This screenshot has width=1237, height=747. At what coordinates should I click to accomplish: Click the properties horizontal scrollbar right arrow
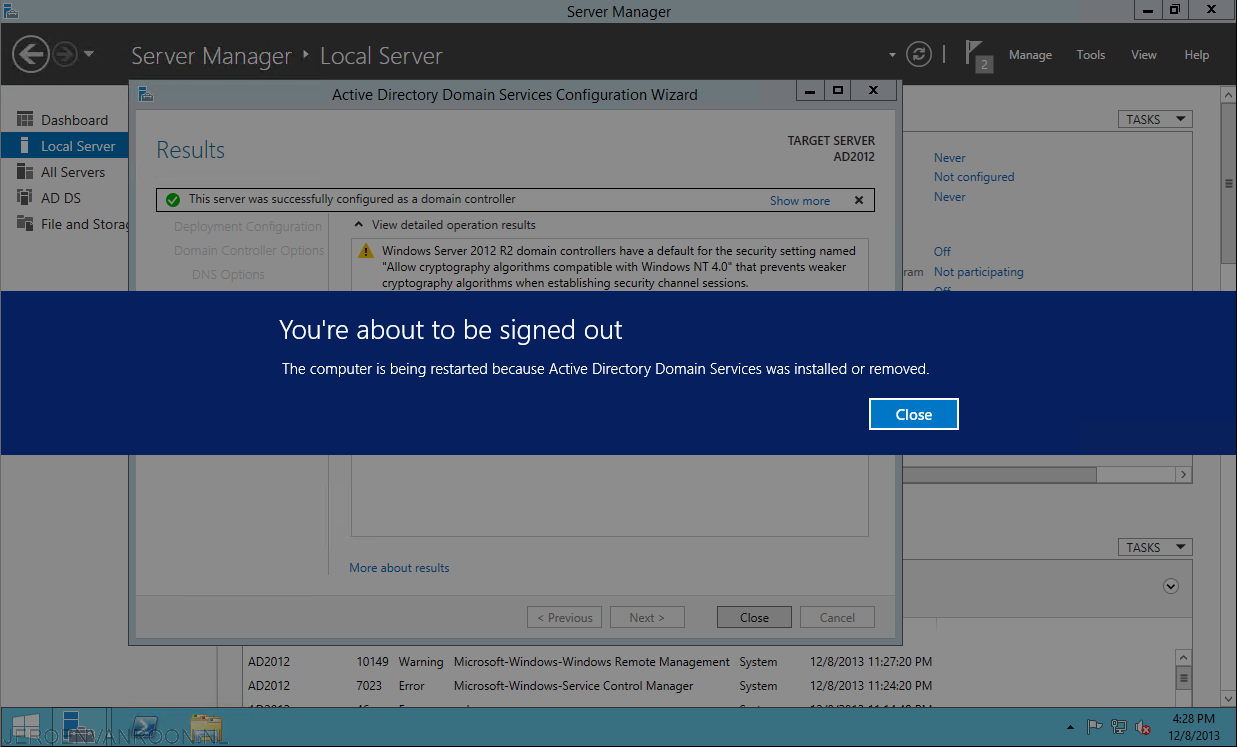click(1184, 474)
